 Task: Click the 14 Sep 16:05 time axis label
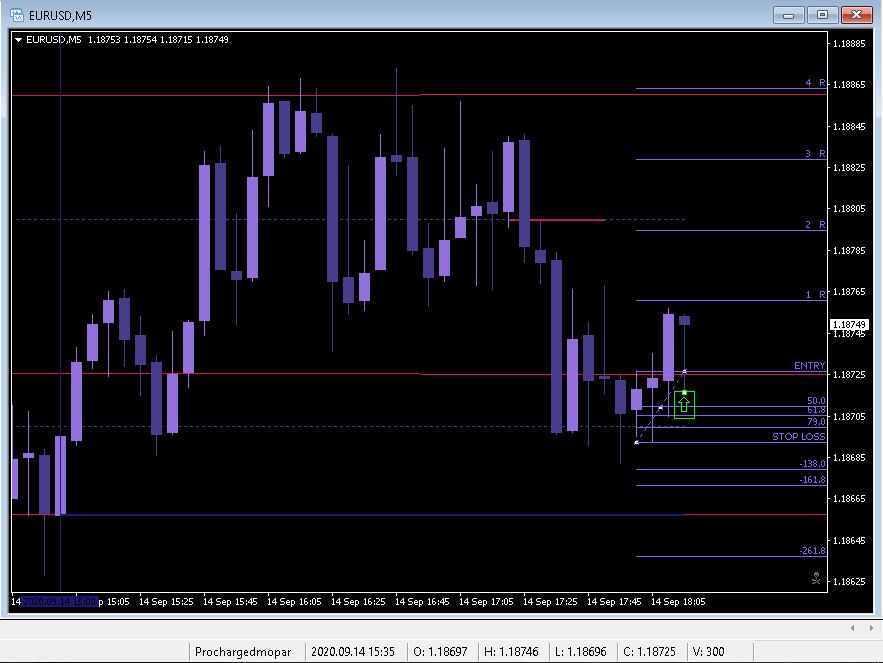294,602
